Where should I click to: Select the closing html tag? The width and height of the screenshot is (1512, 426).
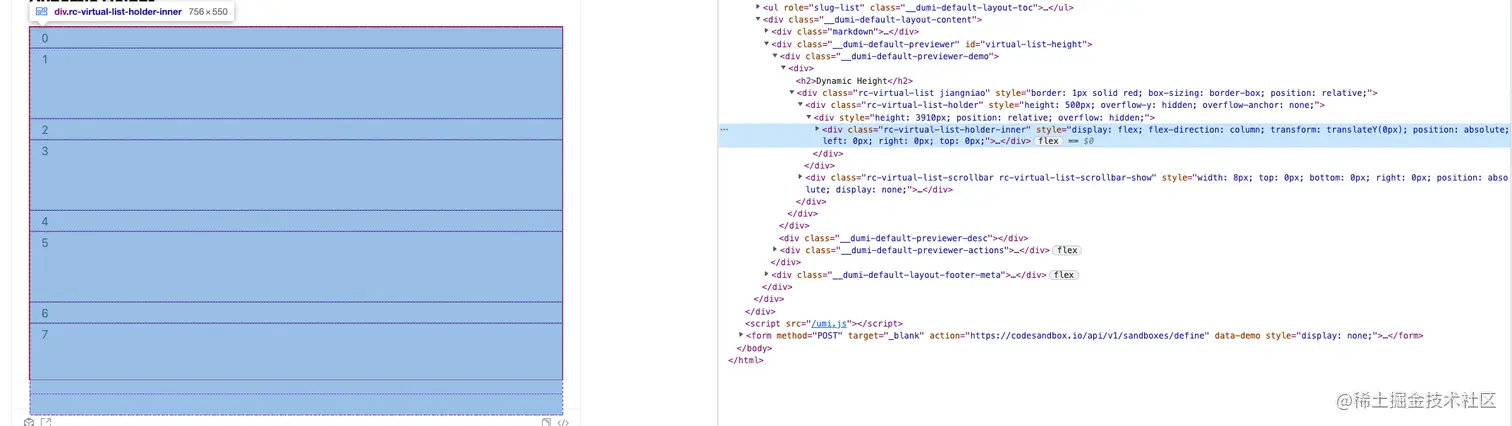[x=748, y=360]
